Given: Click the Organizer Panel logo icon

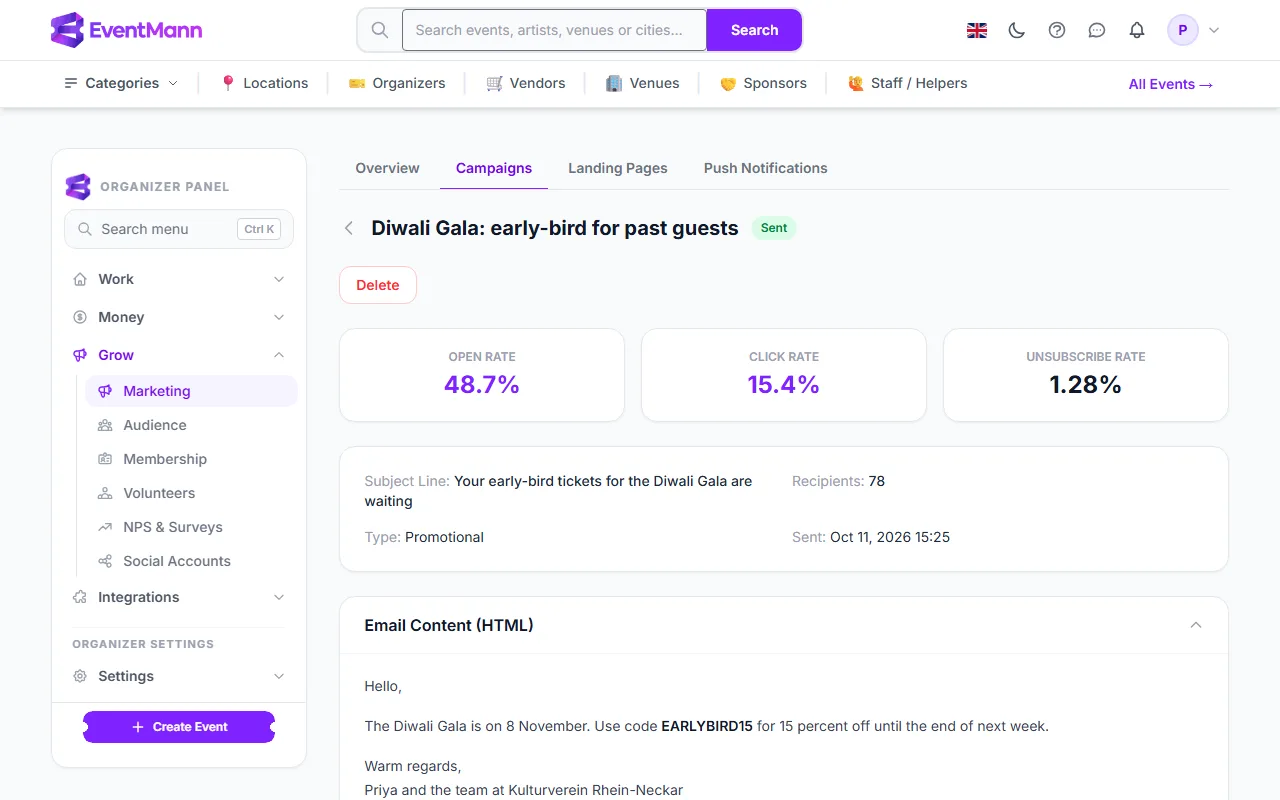Looking at the screenshot, I should [78, 187].
